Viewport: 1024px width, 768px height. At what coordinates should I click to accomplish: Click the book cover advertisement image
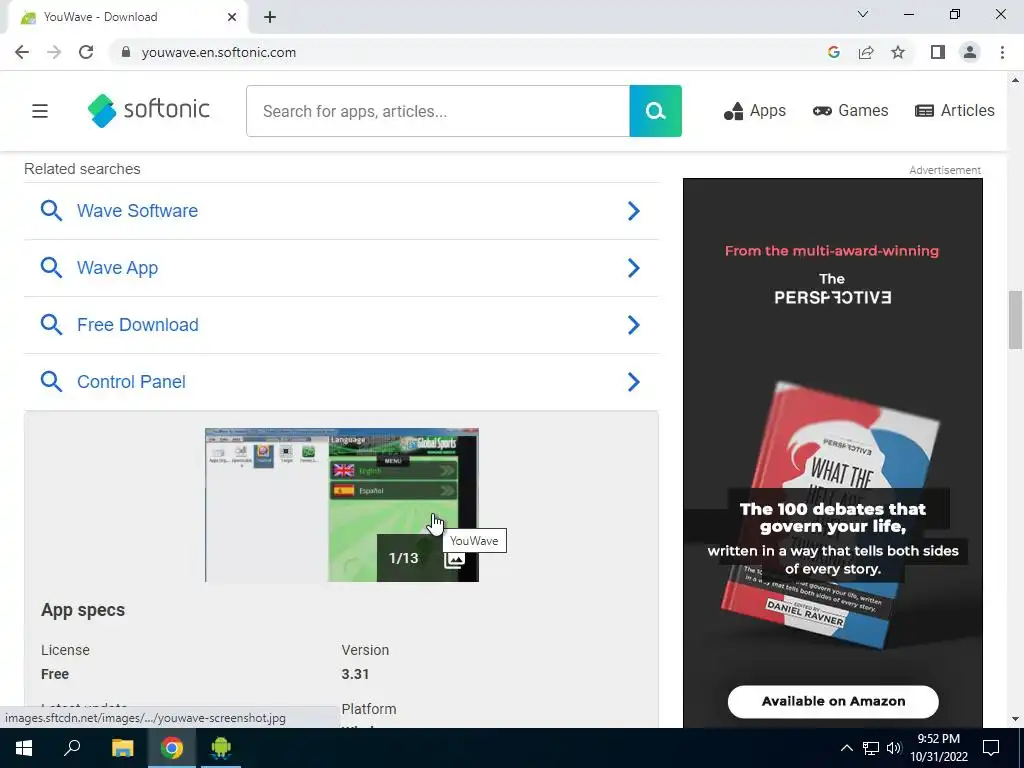point(833,516)
